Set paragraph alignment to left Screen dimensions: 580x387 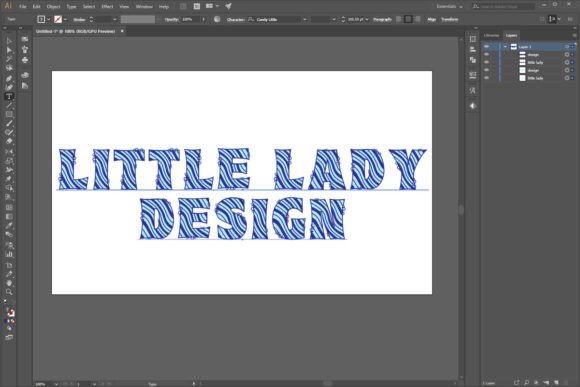[399, 19]
